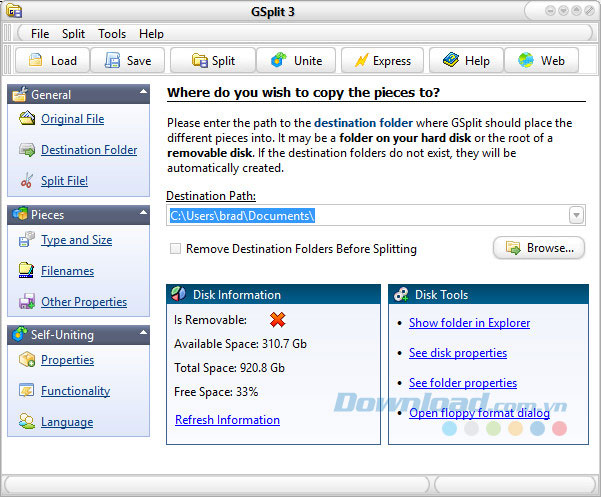Click the Help toolbar button
Image resolution: width=601 pixels, height=497 pixels.
tap(466, 61)
